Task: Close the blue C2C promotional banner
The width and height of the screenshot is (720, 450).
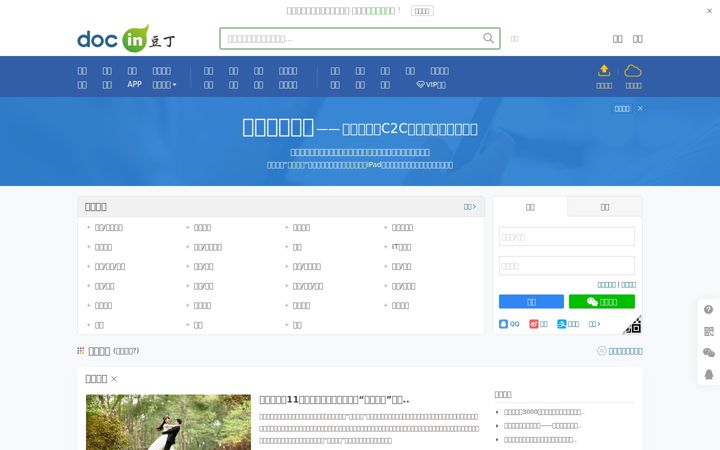Action: [640, 108]
